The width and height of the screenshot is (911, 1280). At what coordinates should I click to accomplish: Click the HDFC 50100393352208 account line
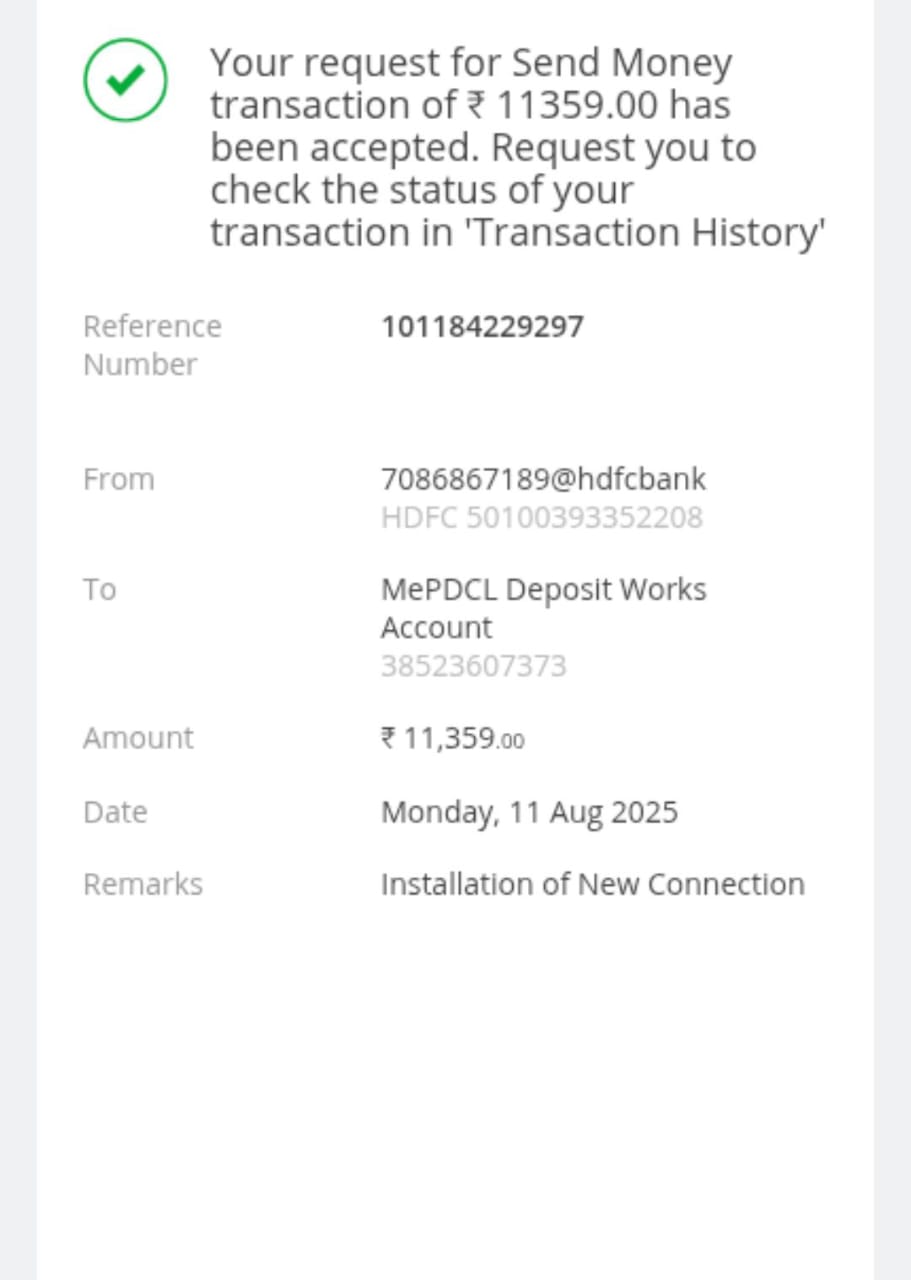click(541, 518)
